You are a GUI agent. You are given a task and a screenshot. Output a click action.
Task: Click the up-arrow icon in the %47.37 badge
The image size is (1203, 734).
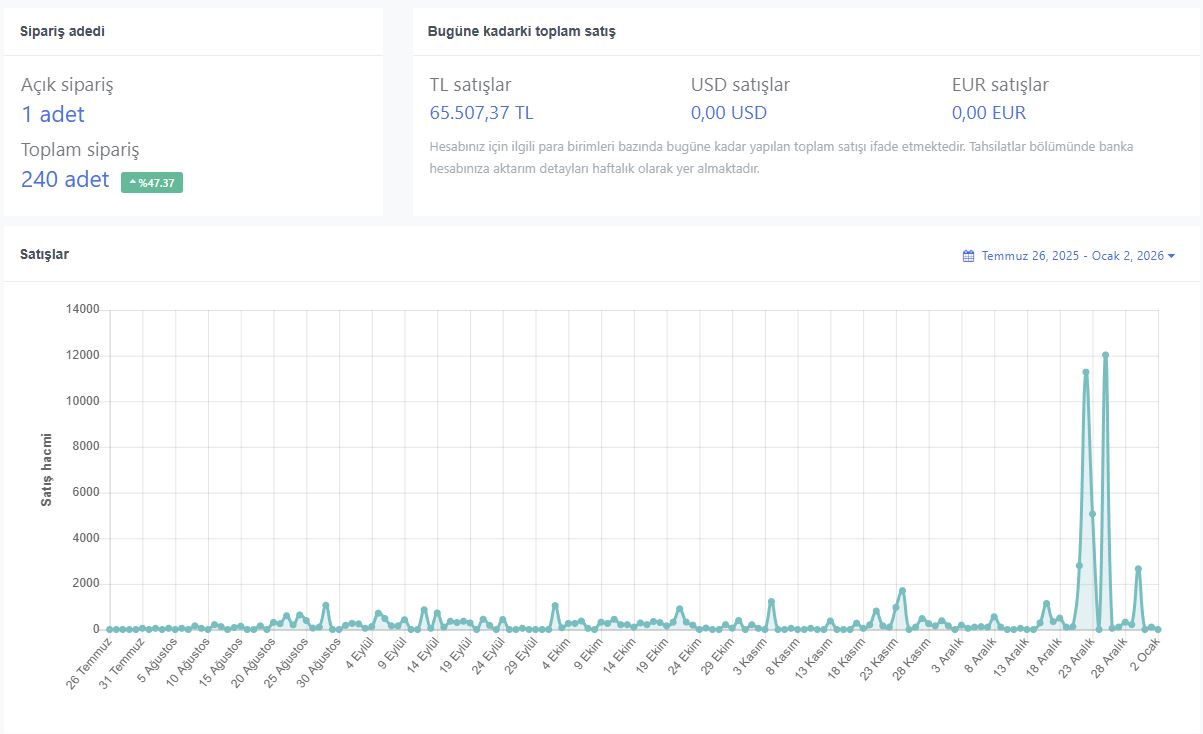132,182
